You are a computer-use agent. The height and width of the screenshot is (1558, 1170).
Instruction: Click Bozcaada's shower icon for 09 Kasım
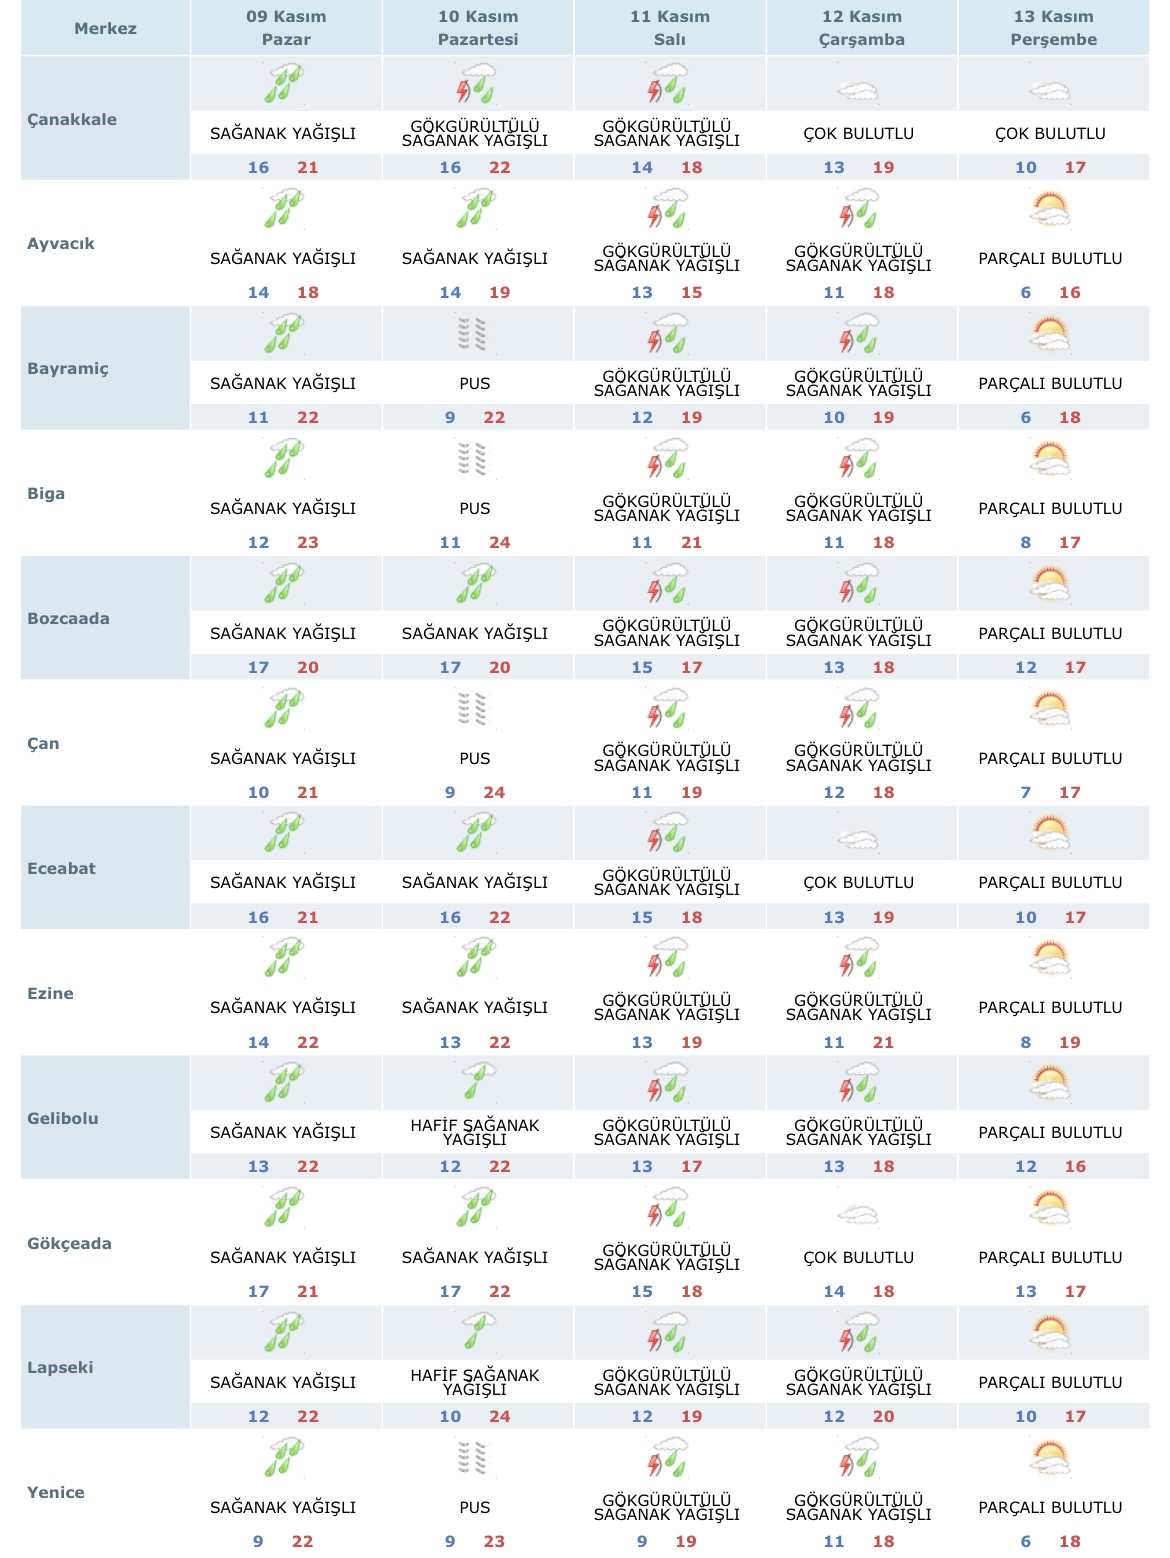284,584
